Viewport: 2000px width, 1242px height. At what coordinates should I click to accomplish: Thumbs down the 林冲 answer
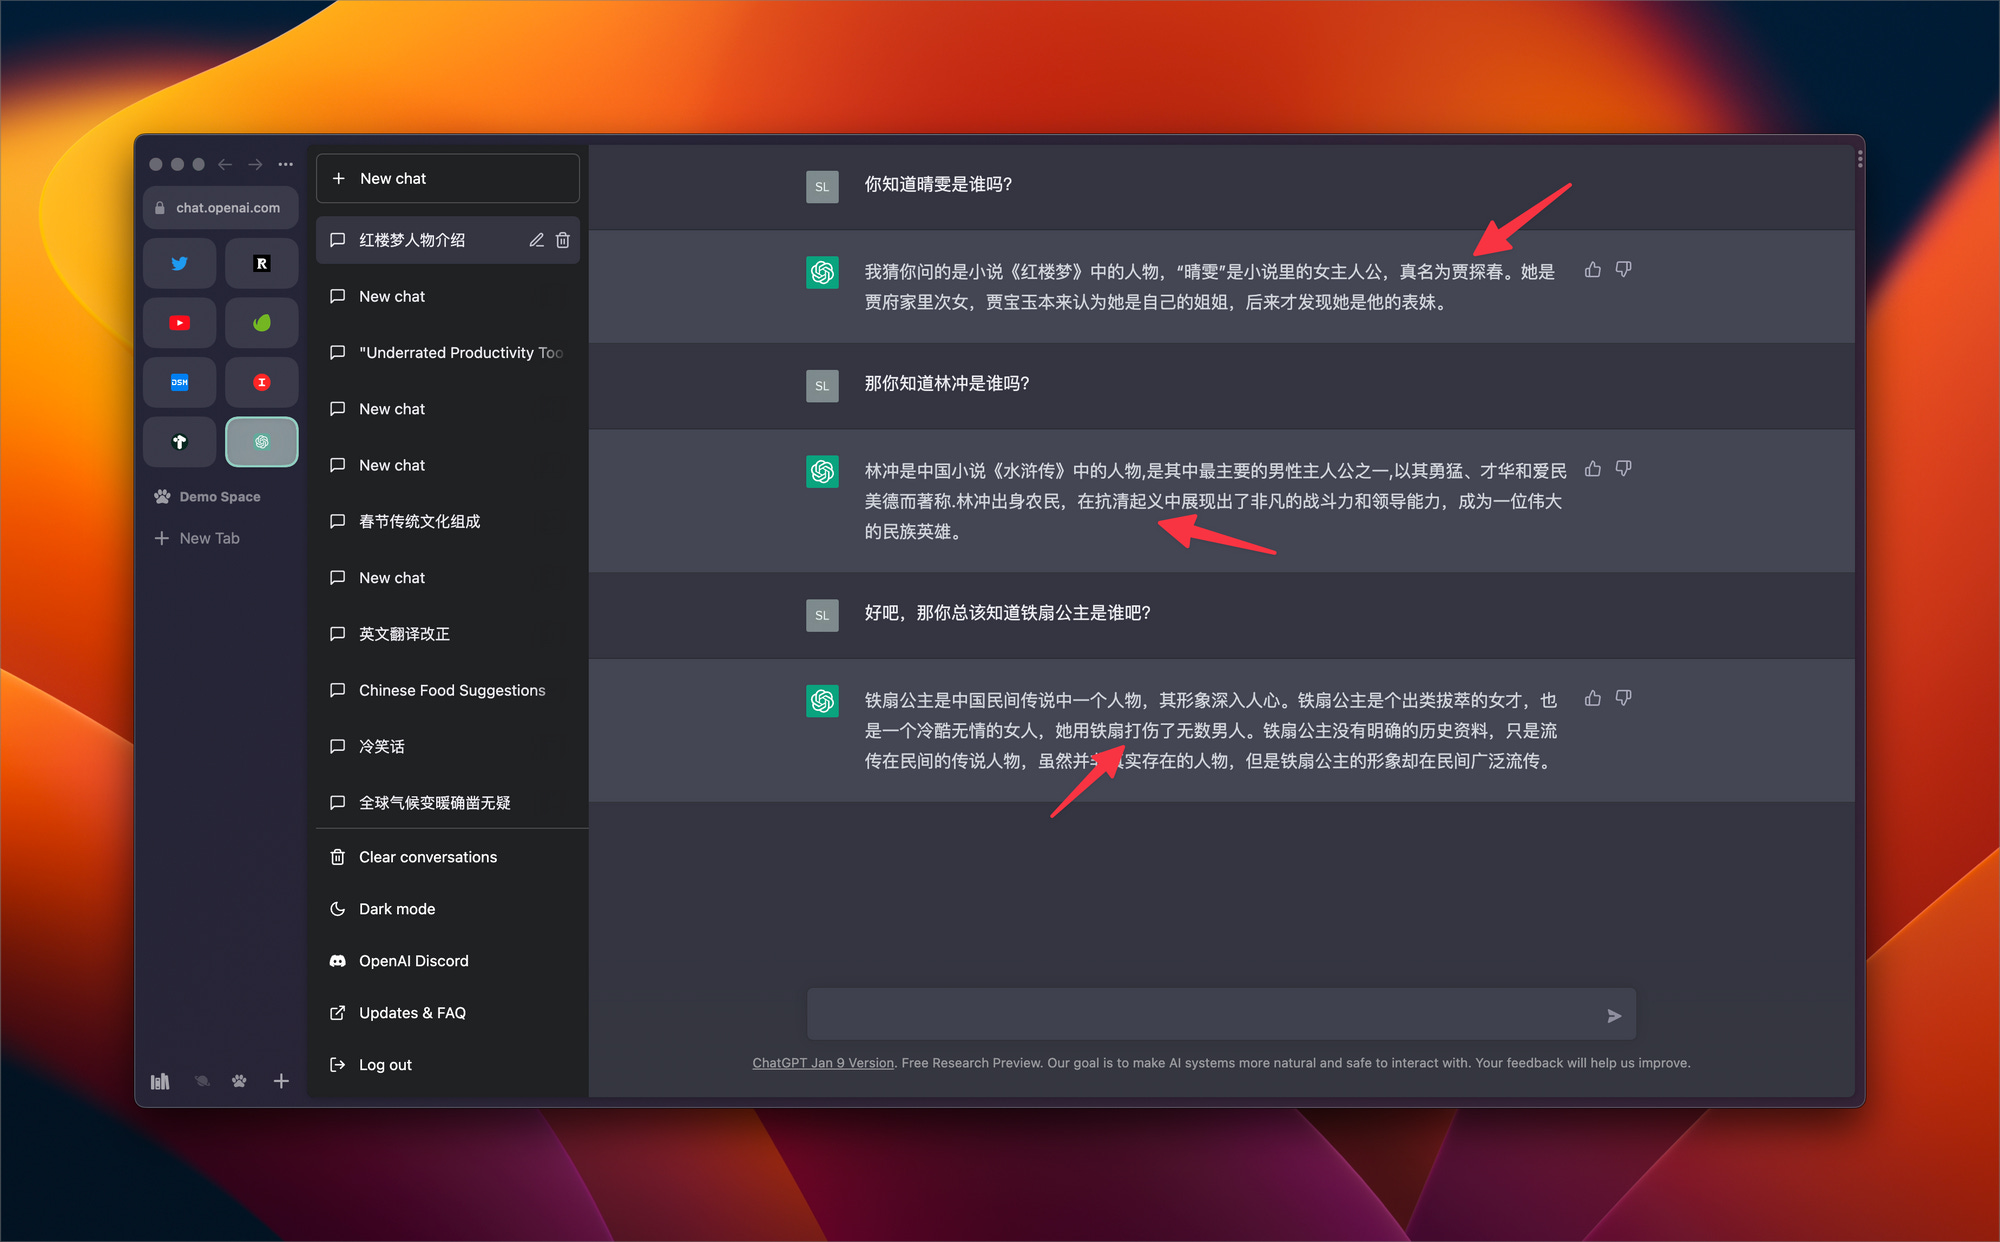coord(1623,468)
